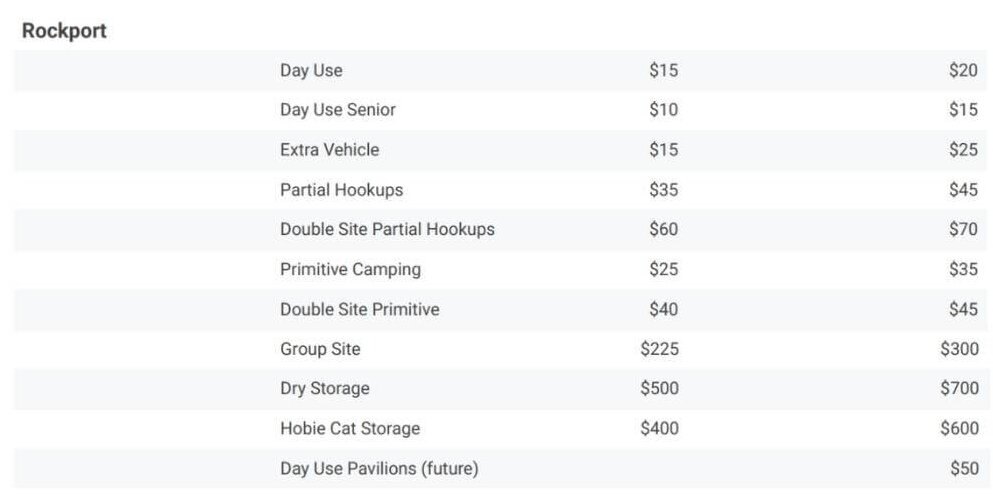993x497 pixels.
Task: Click the Rockport section heading
Action: (x=64, y=31)
